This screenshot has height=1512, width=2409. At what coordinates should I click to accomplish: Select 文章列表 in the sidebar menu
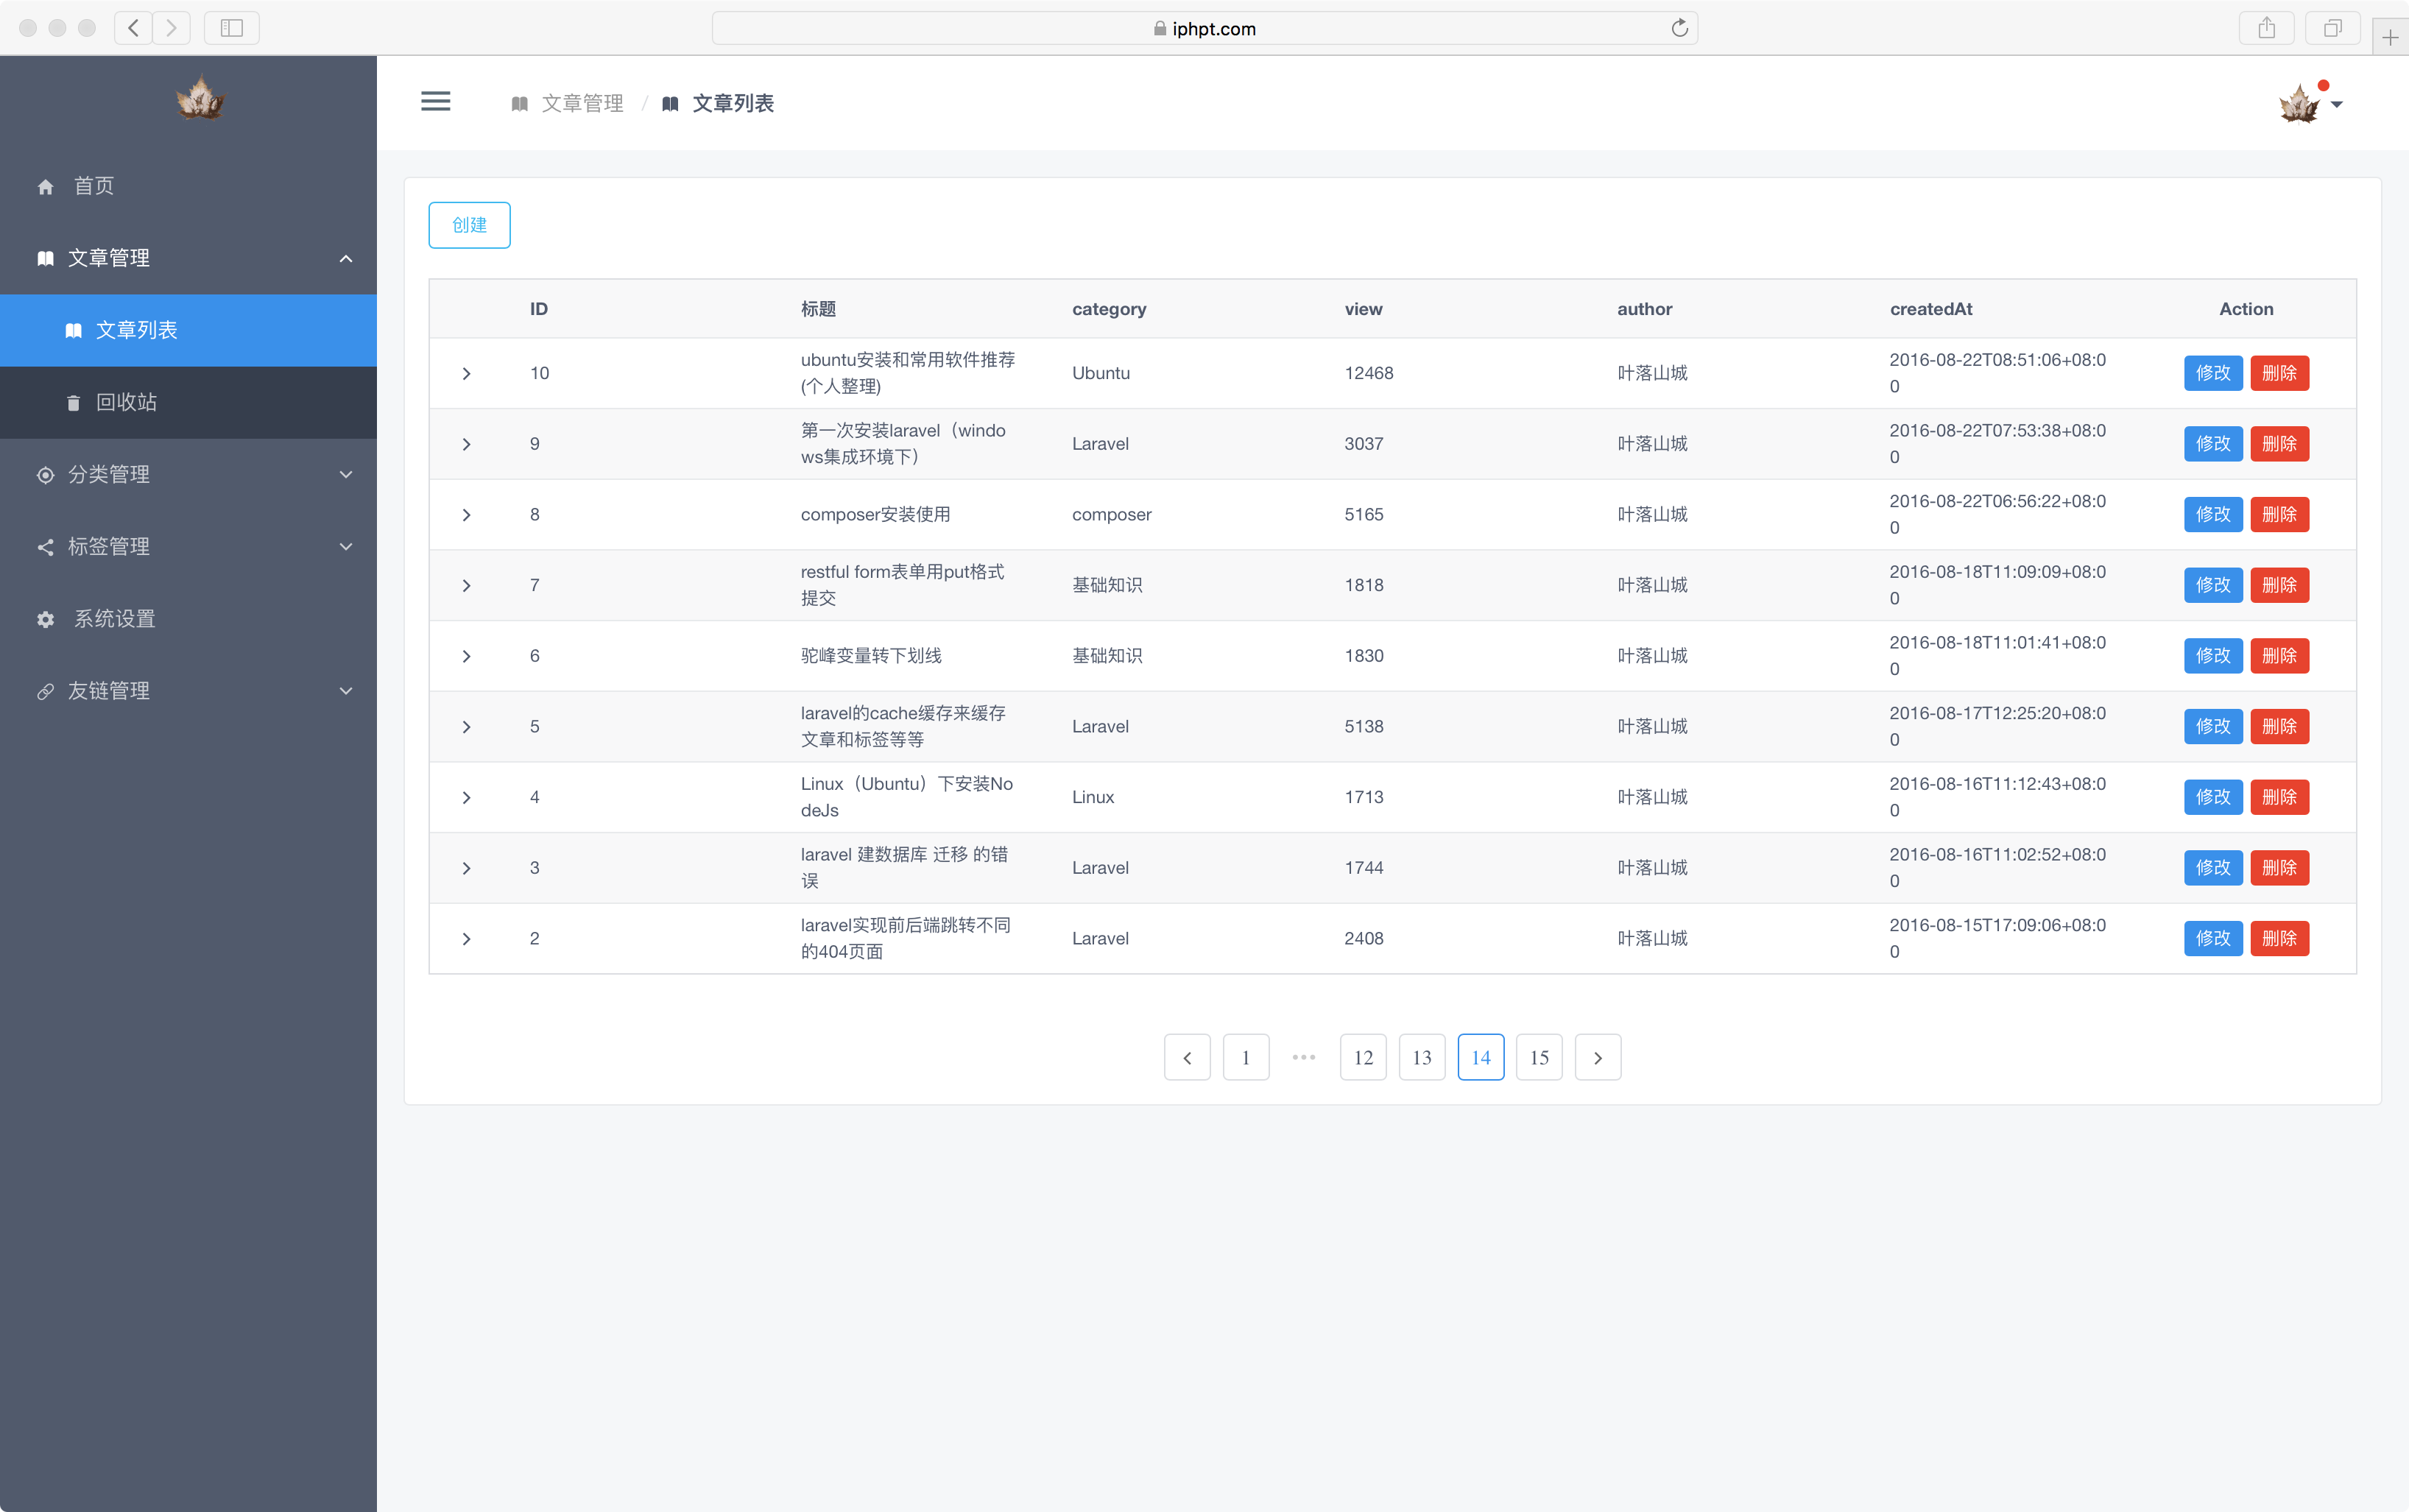(x=136, y=330)
